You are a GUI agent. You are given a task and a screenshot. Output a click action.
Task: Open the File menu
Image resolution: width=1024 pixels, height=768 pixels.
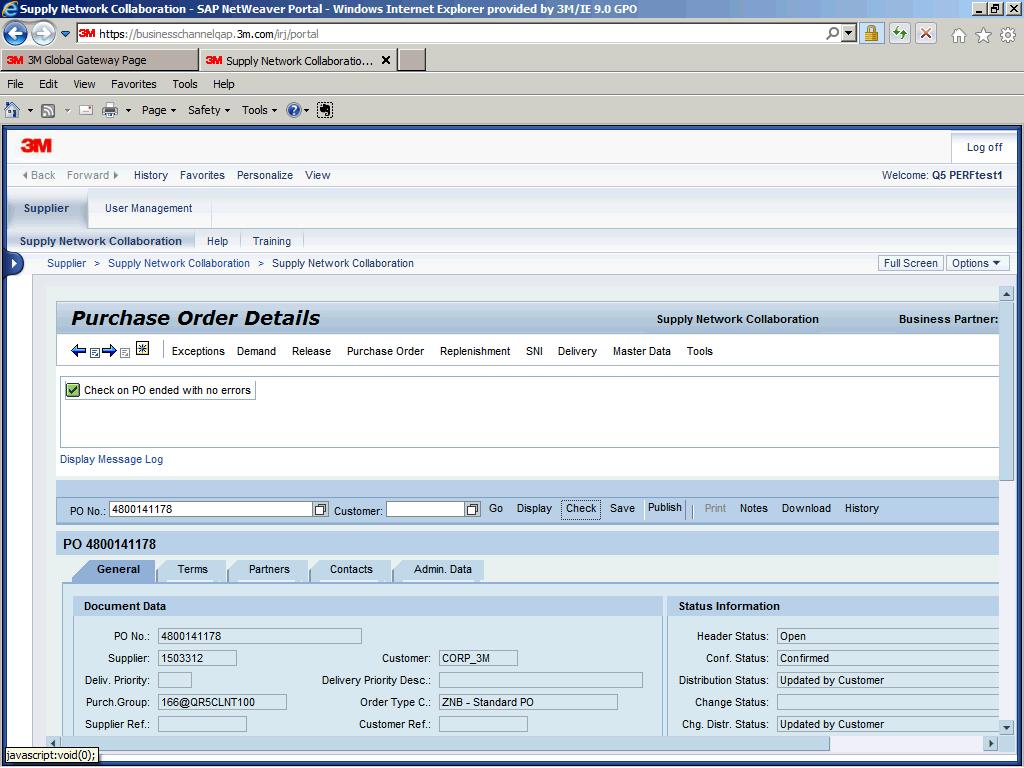[15, 84]
